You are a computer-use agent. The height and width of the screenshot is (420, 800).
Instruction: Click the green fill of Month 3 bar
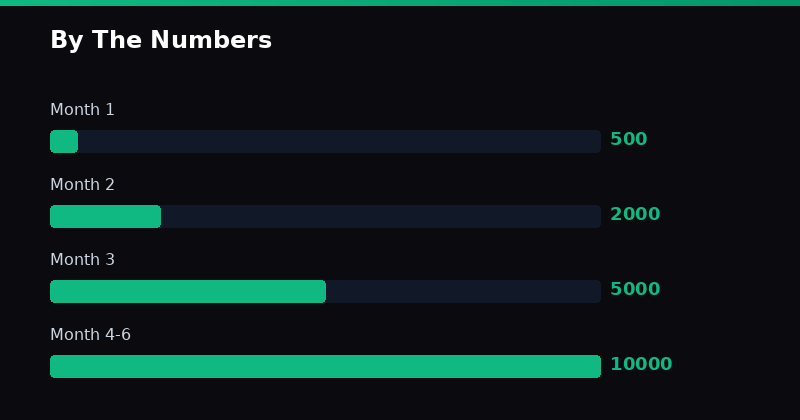tap(188, 291)
